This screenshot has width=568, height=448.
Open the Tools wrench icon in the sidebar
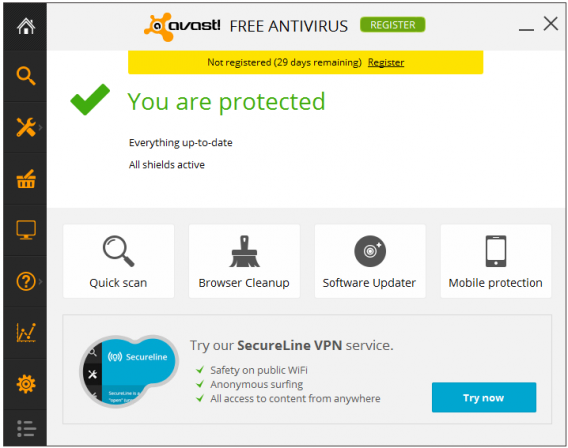point(26,127)
